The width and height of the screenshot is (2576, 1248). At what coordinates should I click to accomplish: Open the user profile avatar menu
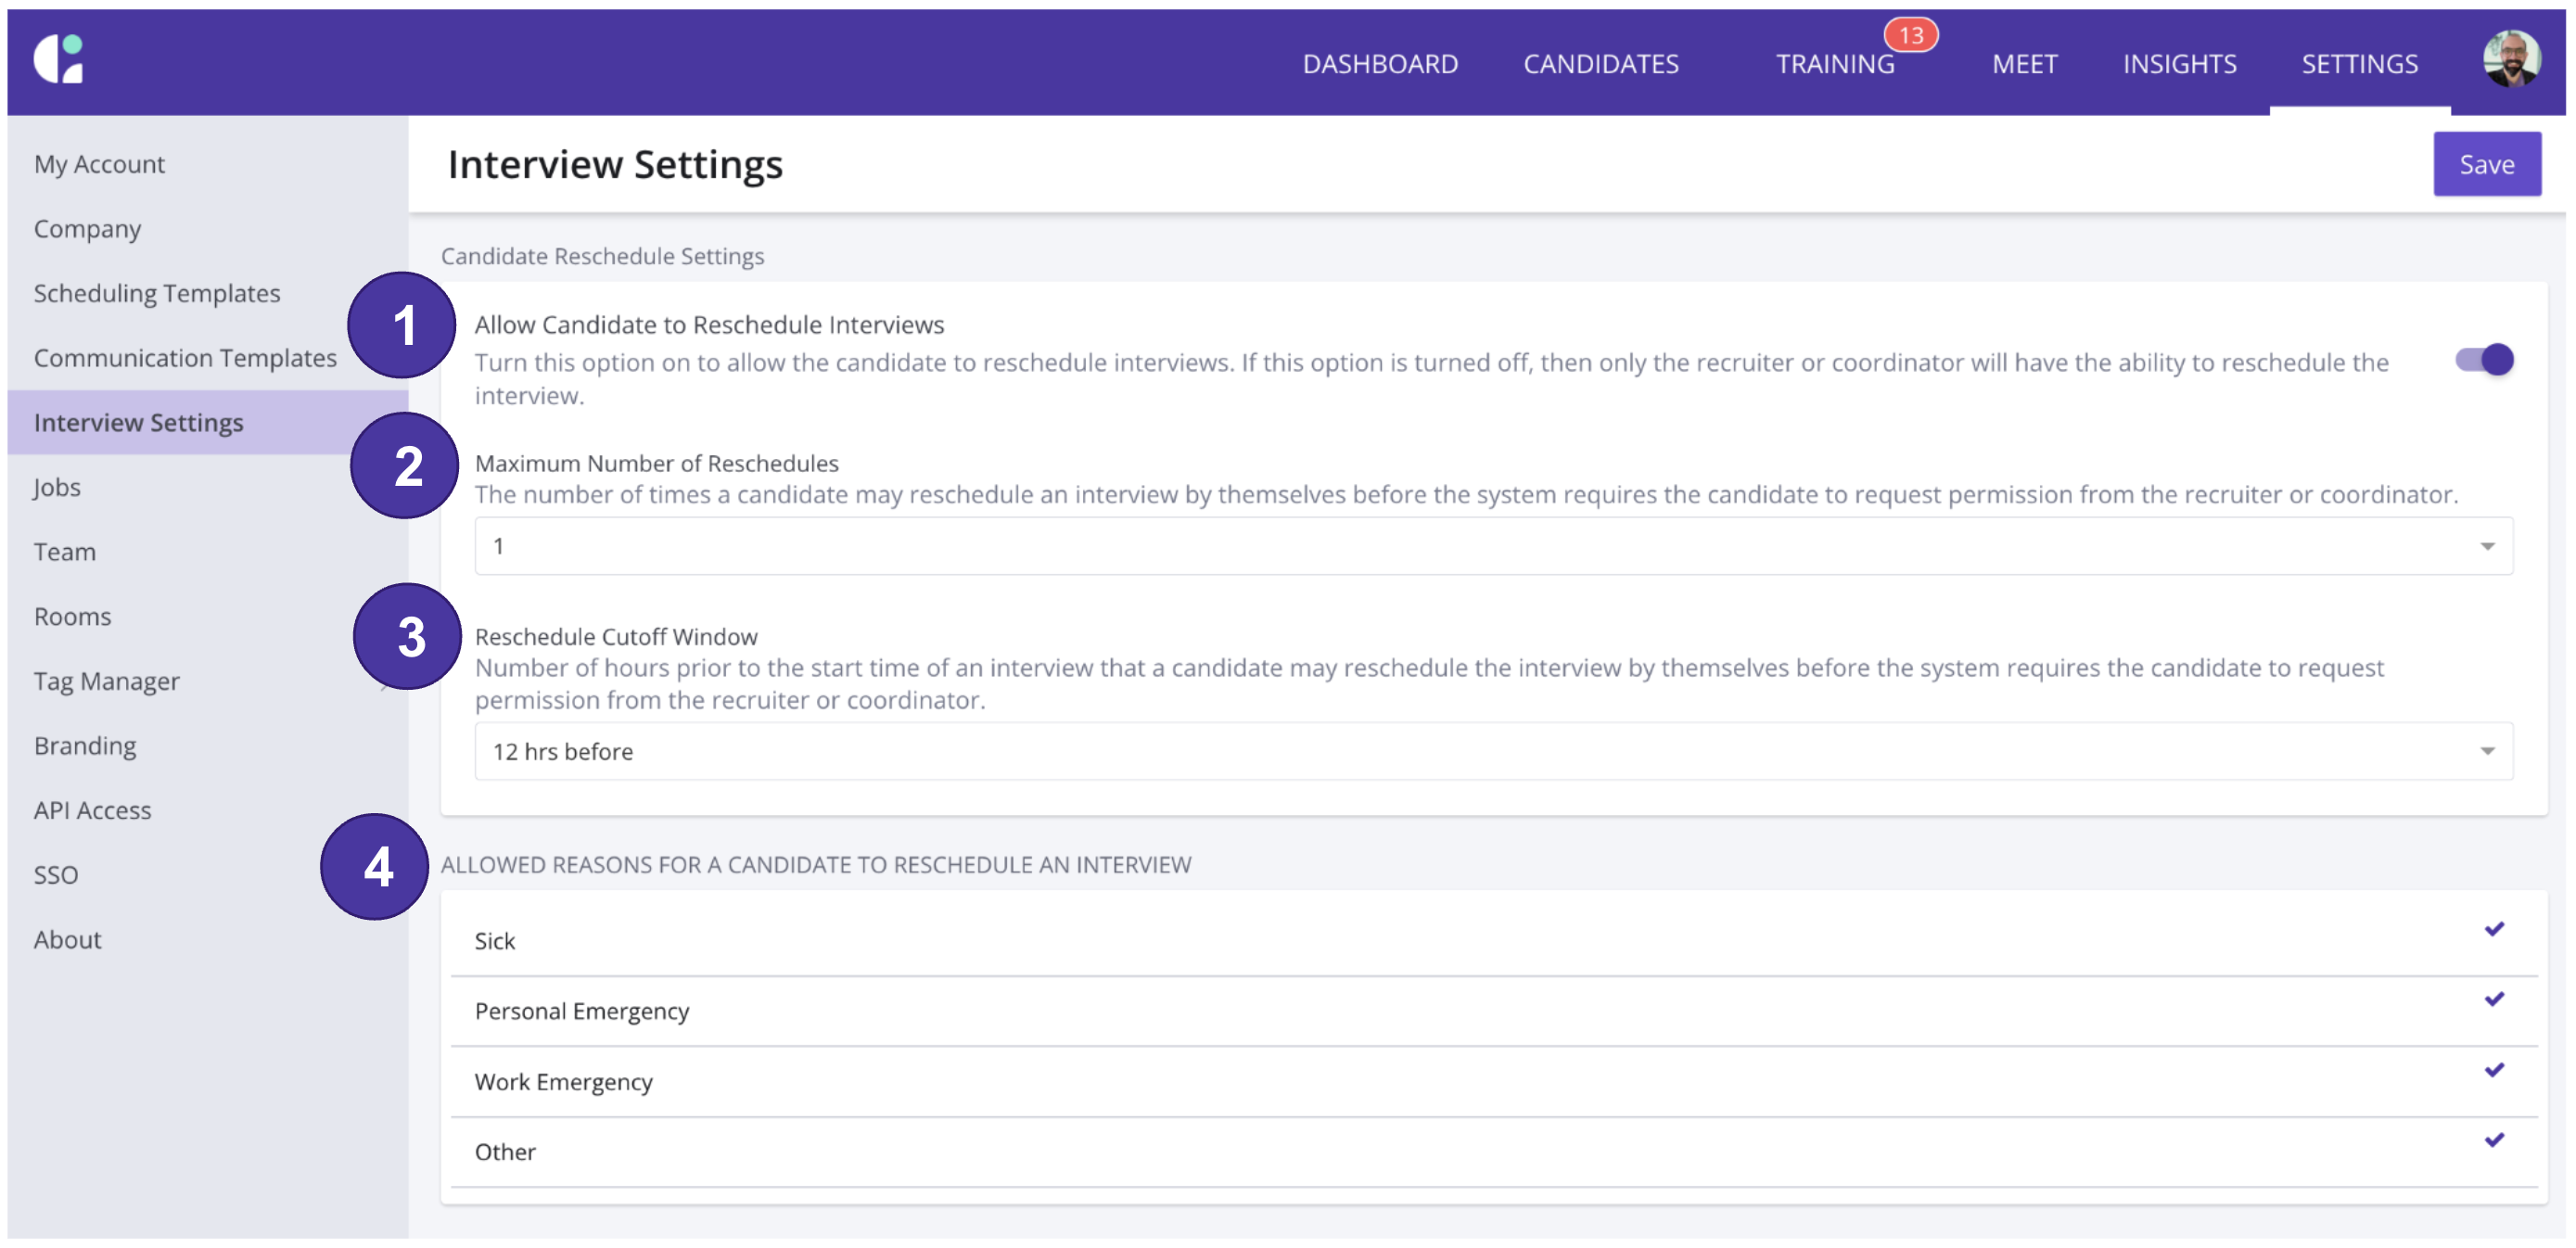tap(2510, 60)
